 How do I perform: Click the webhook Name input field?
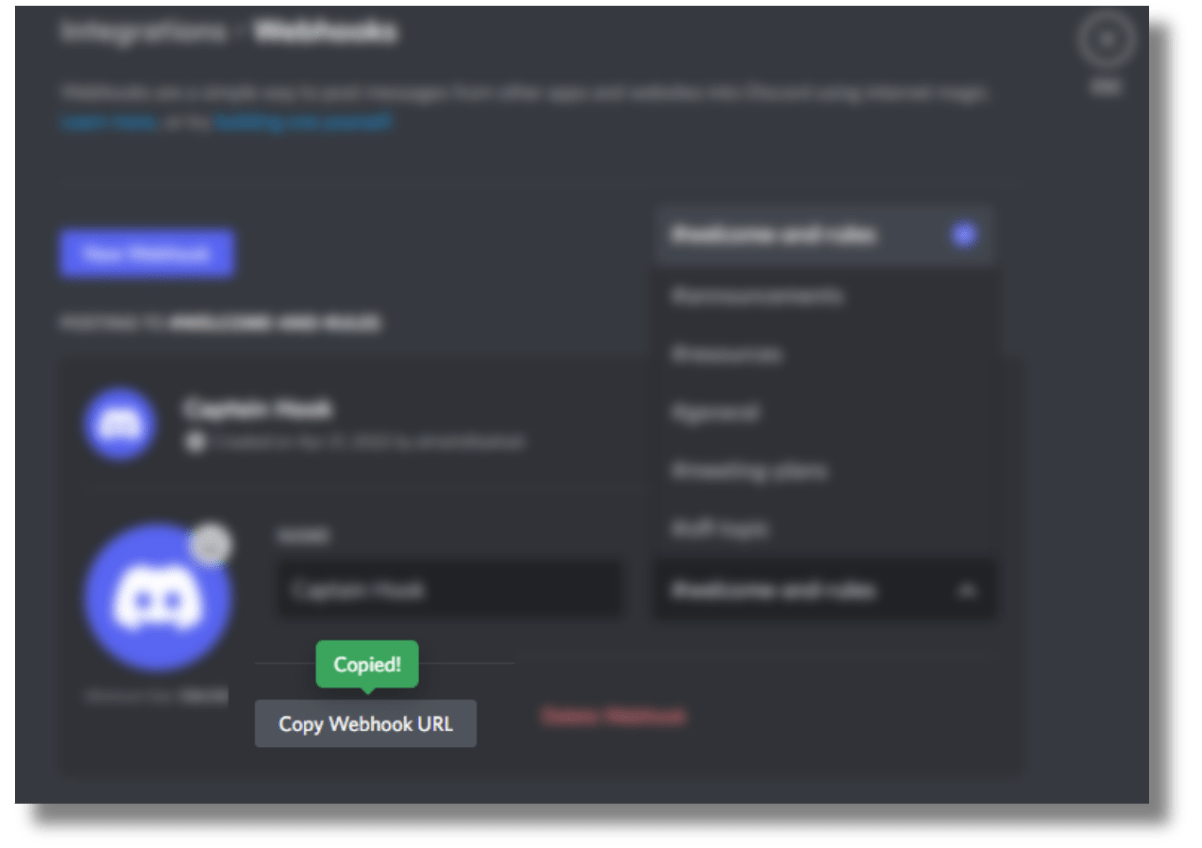click(448, 590)
